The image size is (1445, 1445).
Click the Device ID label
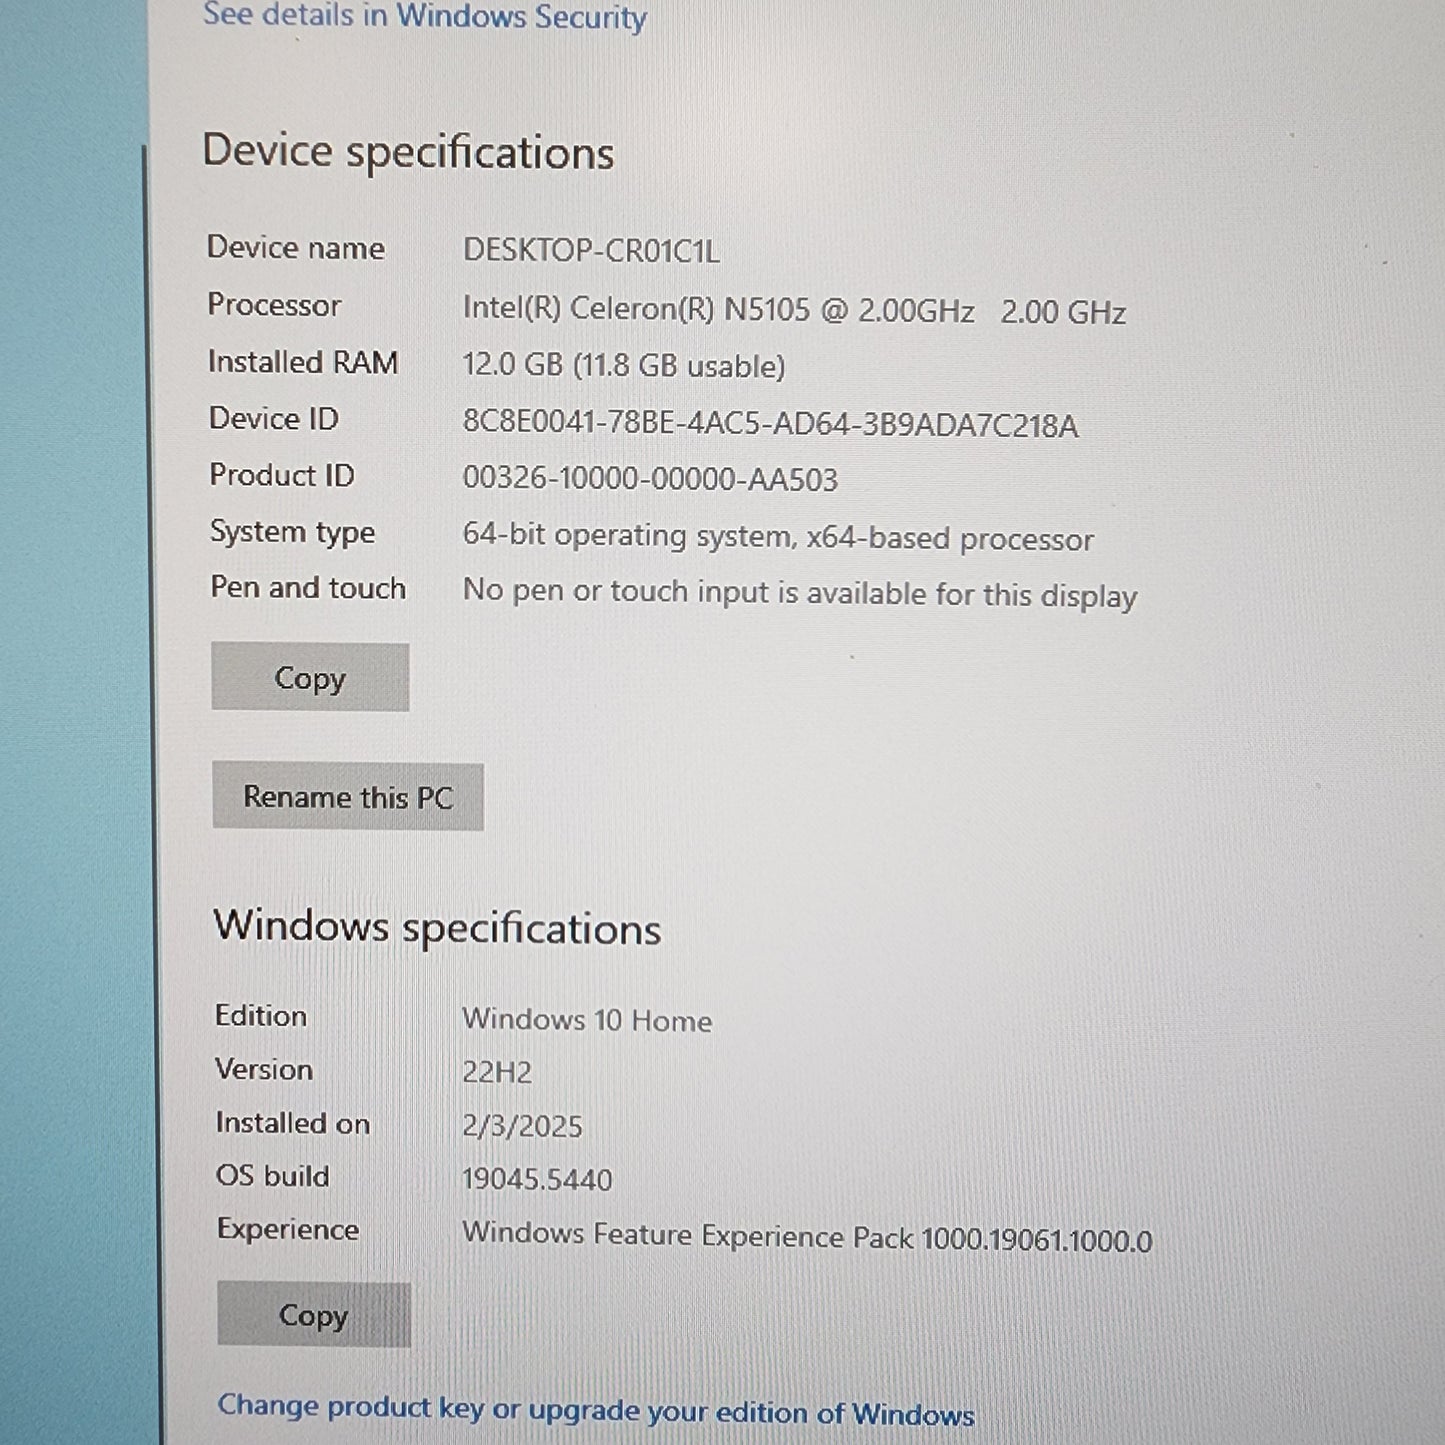click(x=274, y=418)
